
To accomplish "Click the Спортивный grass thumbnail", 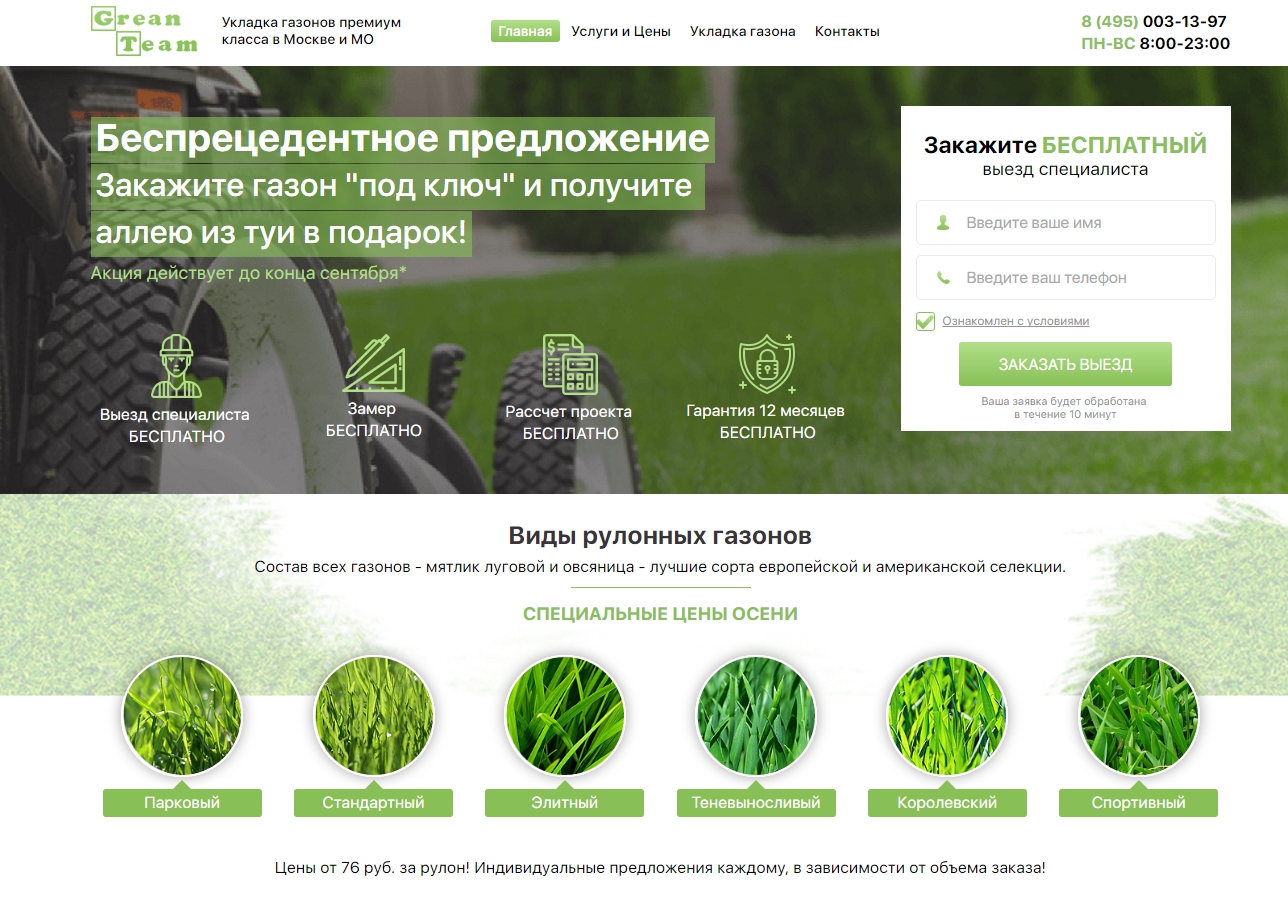I will click(x=1138, y=716).
